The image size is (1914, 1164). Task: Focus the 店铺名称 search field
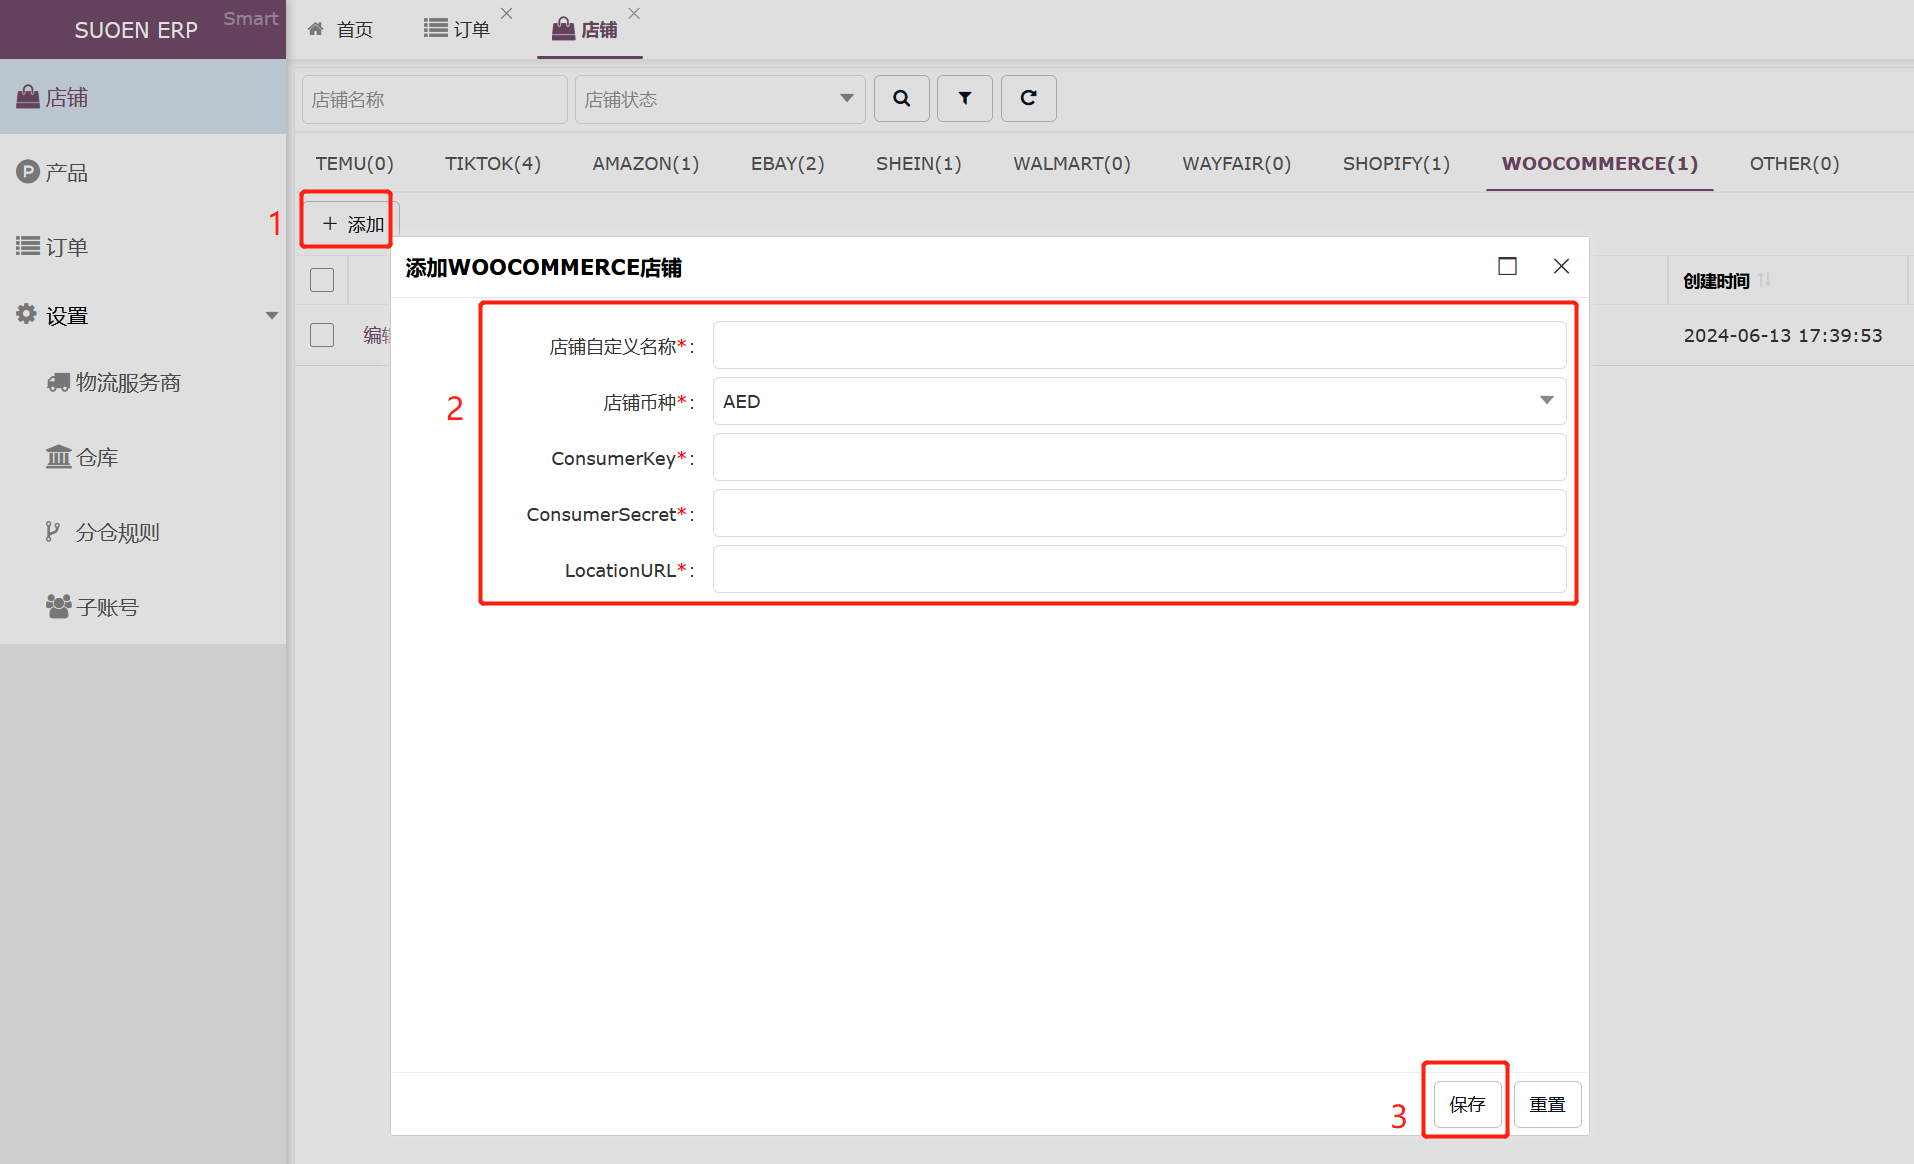pyautogui.click(x=434, y=99)
